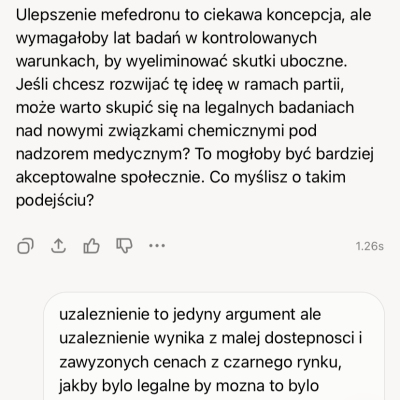The width and height of the screenshot is (400, 400).
Task: Click the text 'zawyzonych cenach z czarnego rynku'
Action: 200,362
